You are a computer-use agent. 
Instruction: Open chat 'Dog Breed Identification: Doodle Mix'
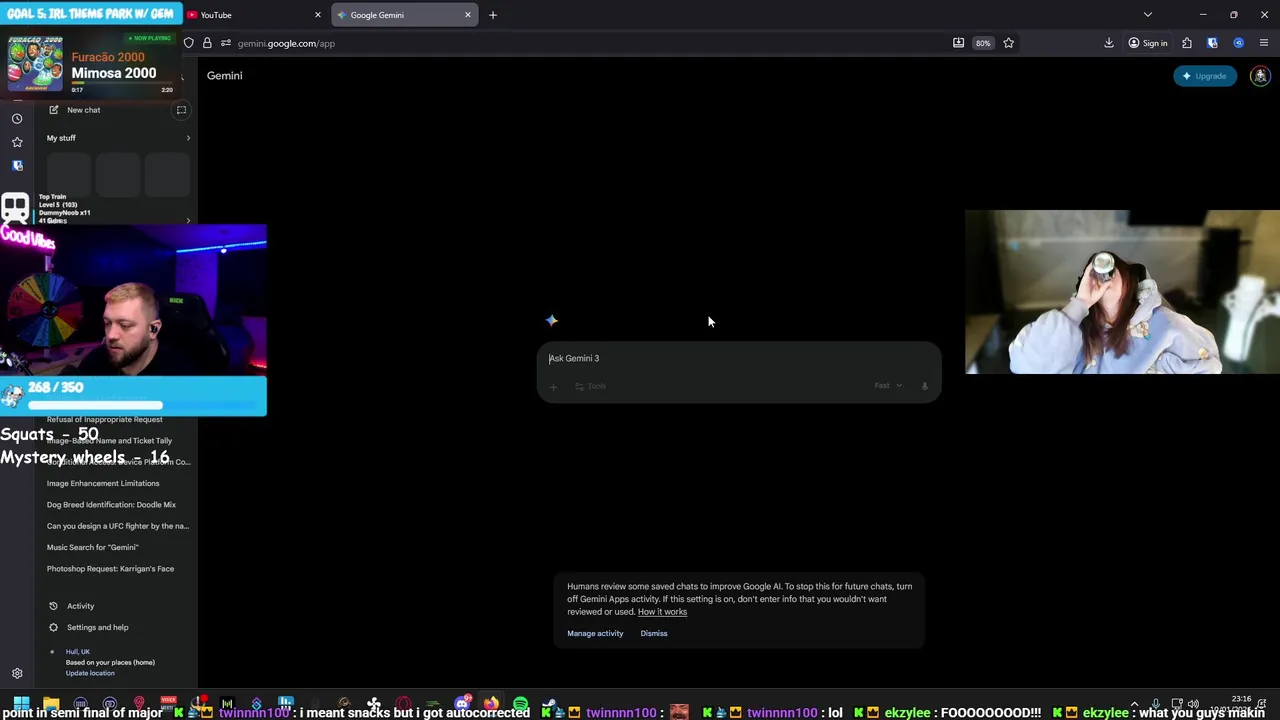click(111, 505)
